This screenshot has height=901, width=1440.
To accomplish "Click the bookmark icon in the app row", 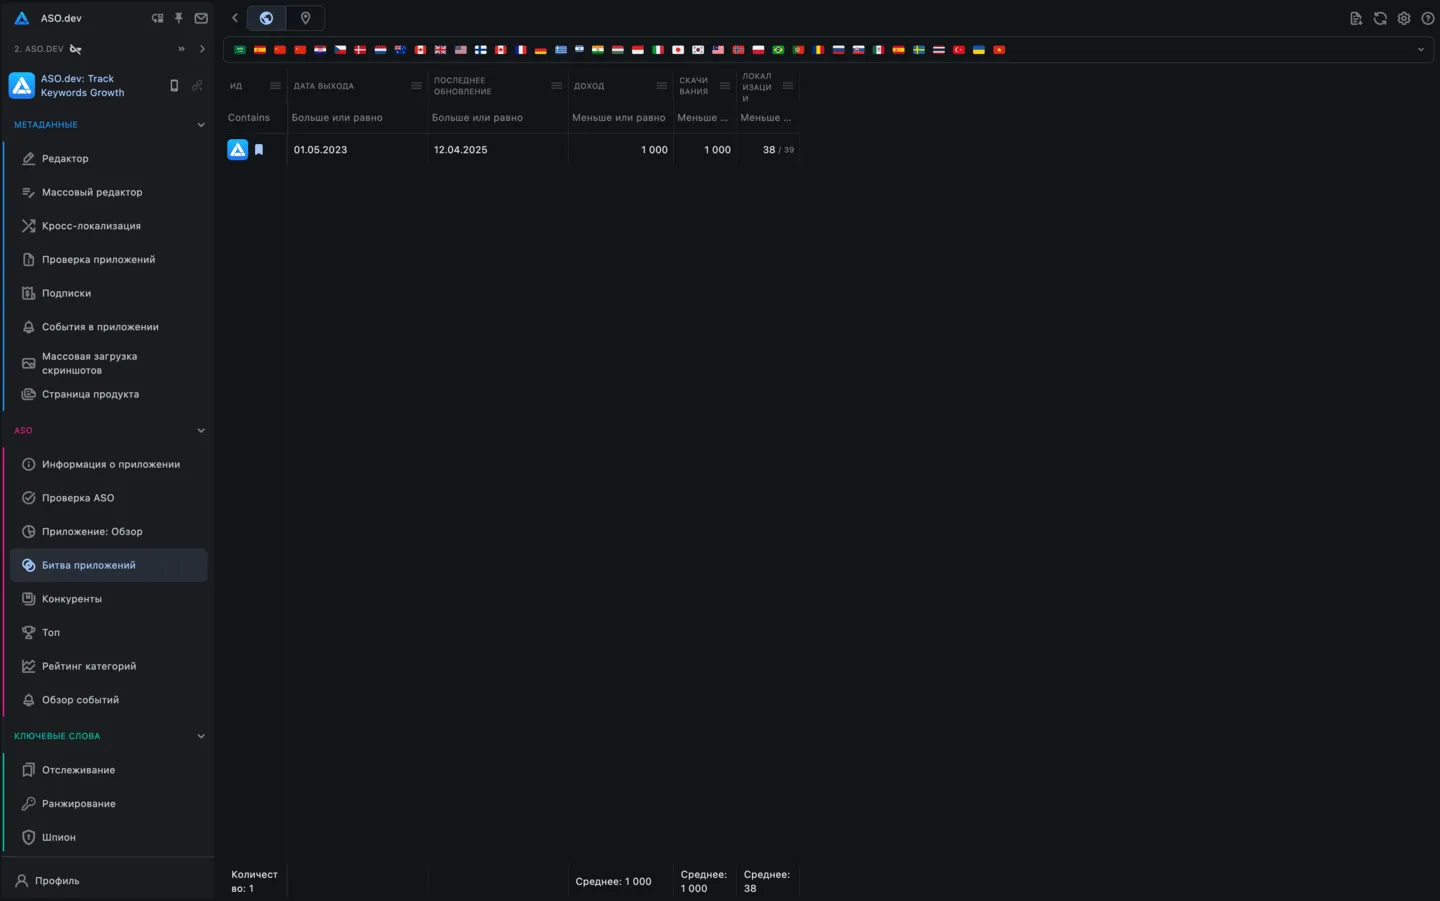I will coord(259,150).
